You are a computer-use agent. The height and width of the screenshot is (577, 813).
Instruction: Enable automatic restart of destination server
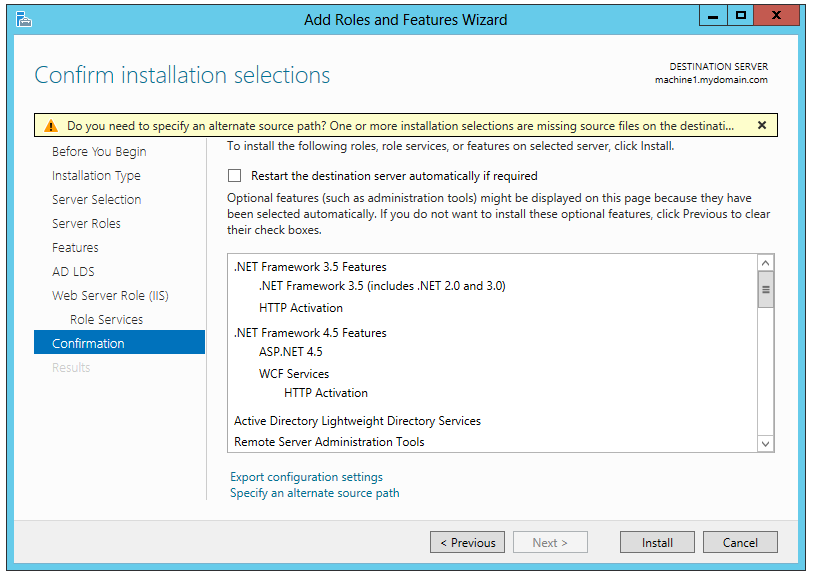[235, 176]
